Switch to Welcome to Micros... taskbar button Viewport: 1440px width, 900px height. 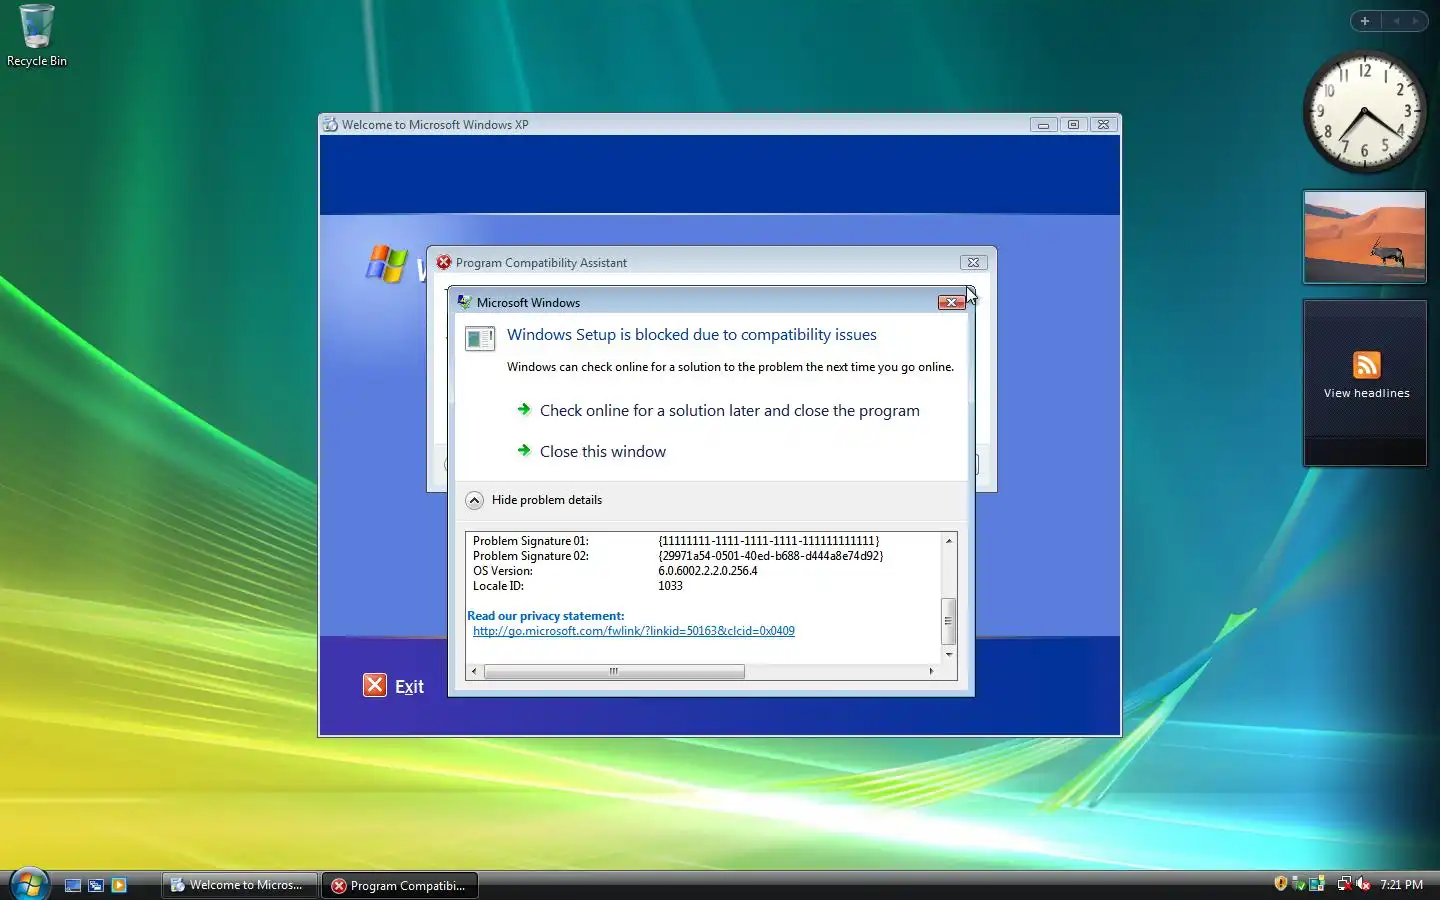pos(240,885)
